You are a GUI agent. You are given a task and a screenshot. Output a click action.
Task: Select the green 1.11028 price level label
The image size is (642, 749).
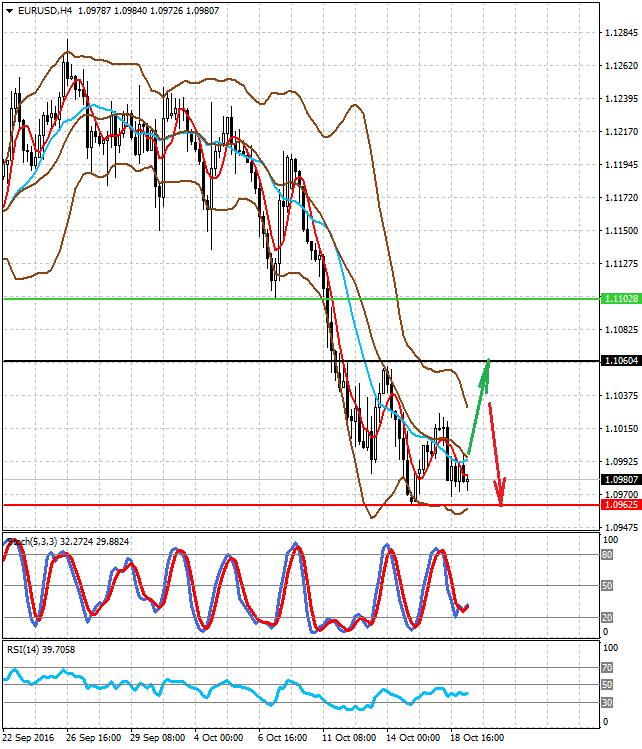pos(621,299)
